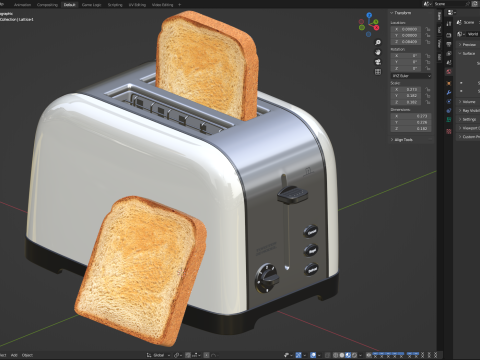
Task: Open the Output properties tab icon
Action: click(x=449, y=44)
